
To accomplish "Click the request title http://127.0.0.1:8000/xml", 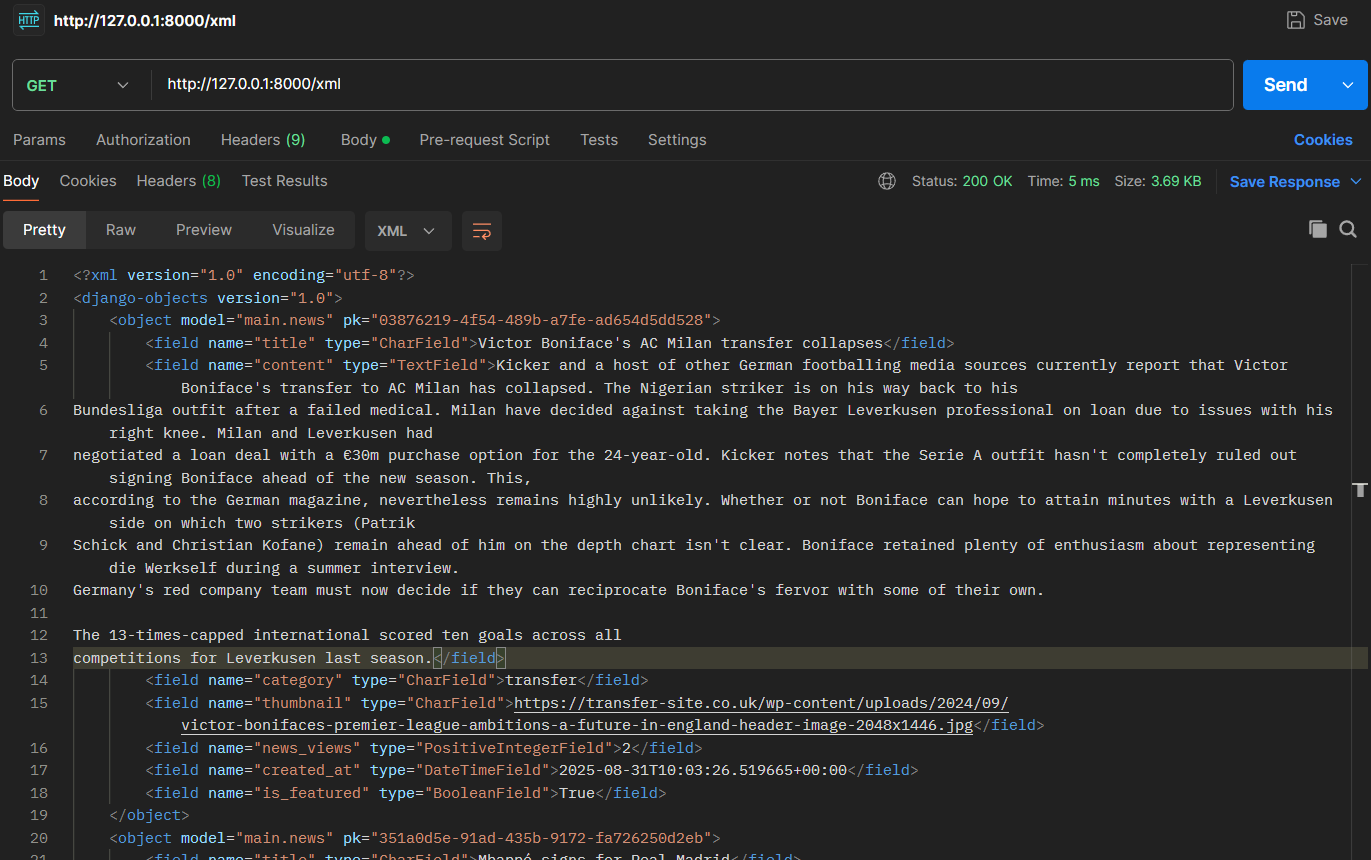I will 145,20.
